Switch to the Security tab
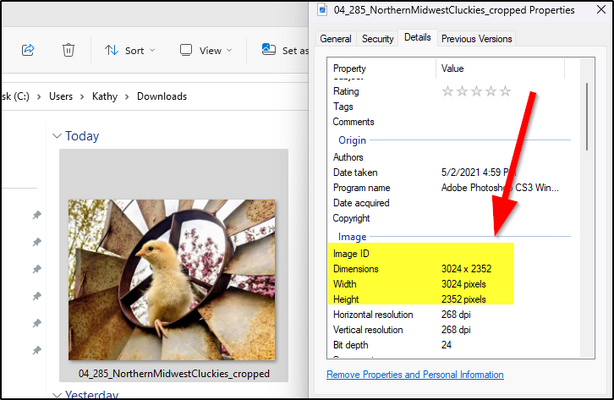 [x=377, y=39]
